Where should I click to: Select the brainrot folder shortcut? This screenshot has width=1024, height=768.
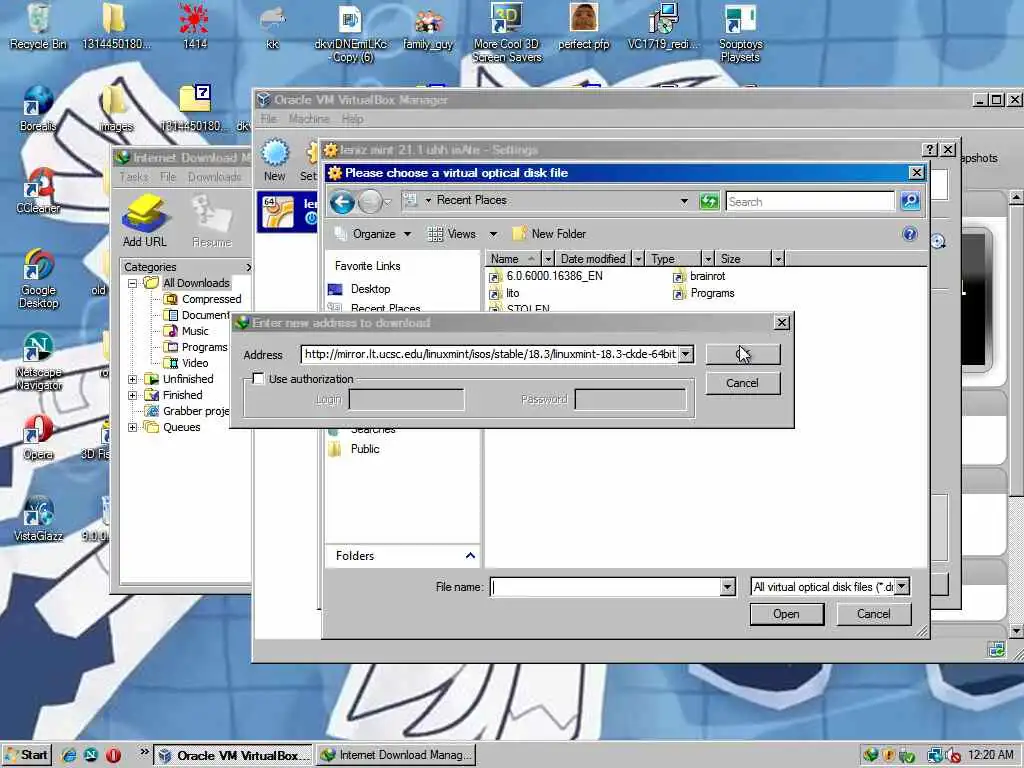coord(699,276)
